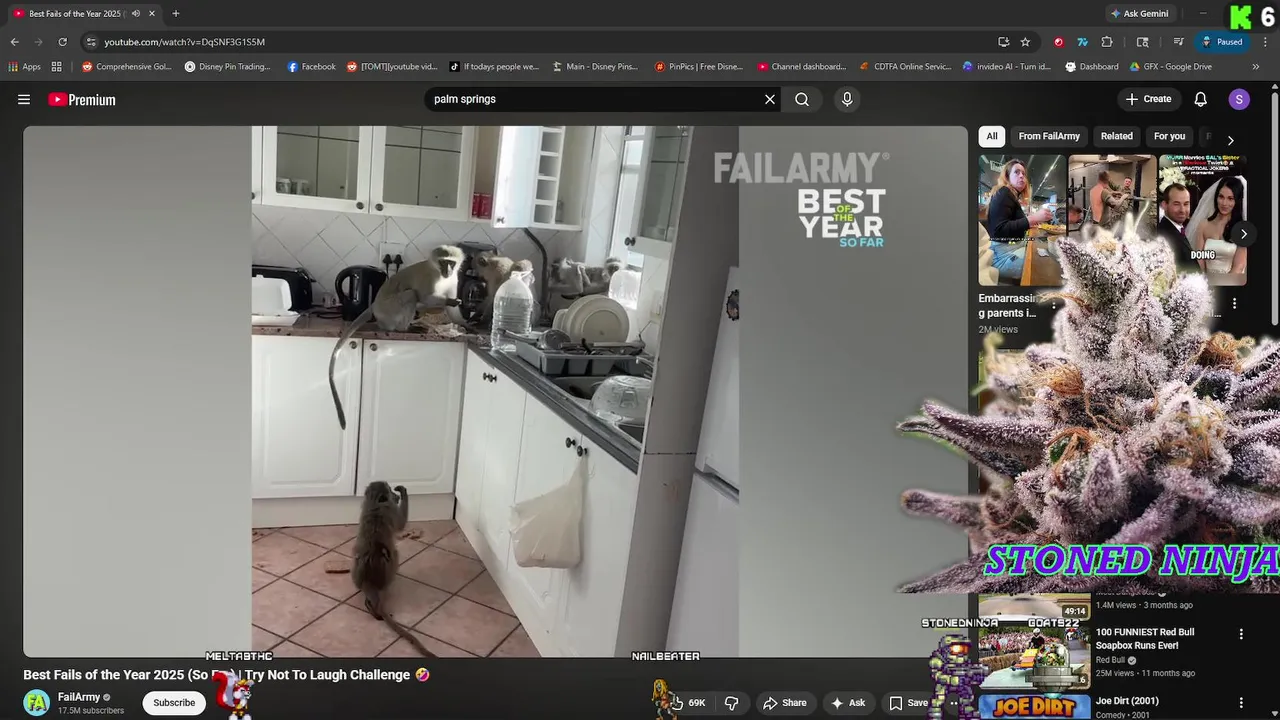Click the Share button

[x=785, y=703]
